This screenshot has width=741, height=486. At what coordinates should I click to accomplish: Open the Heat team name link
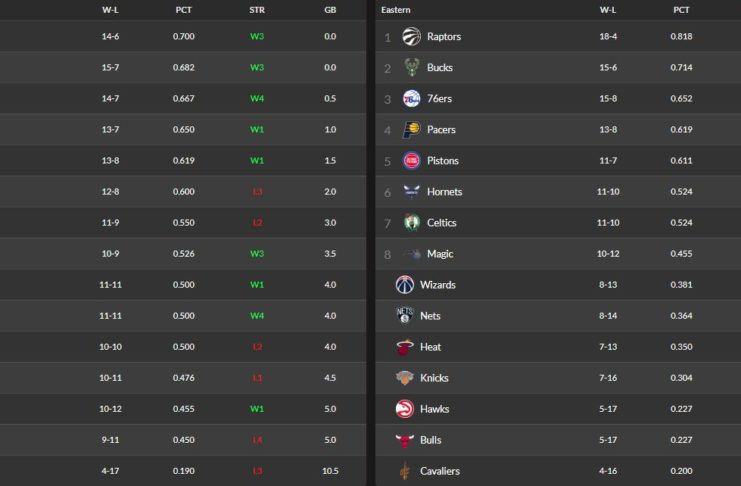pyautogui.click(x=431, y=347)
